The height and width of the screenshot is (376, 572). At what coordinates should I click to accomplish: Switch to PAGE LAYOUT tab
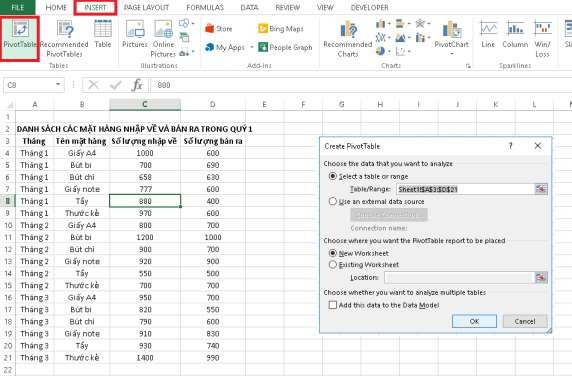(x=146, y=7)
